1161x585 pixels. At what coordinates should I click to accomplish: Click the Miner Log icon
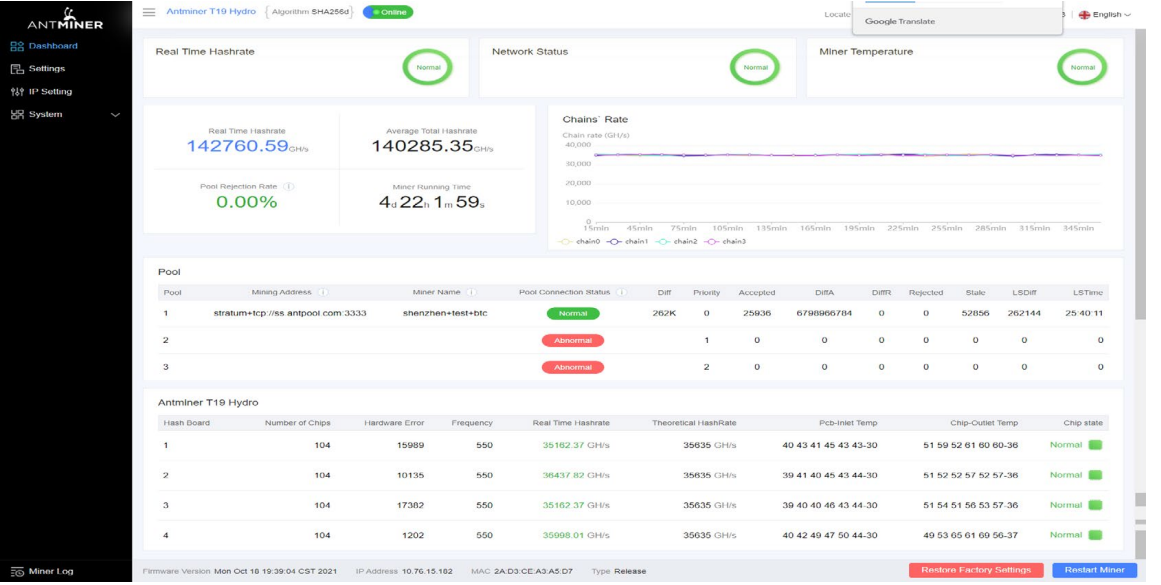tap(17, 572)
